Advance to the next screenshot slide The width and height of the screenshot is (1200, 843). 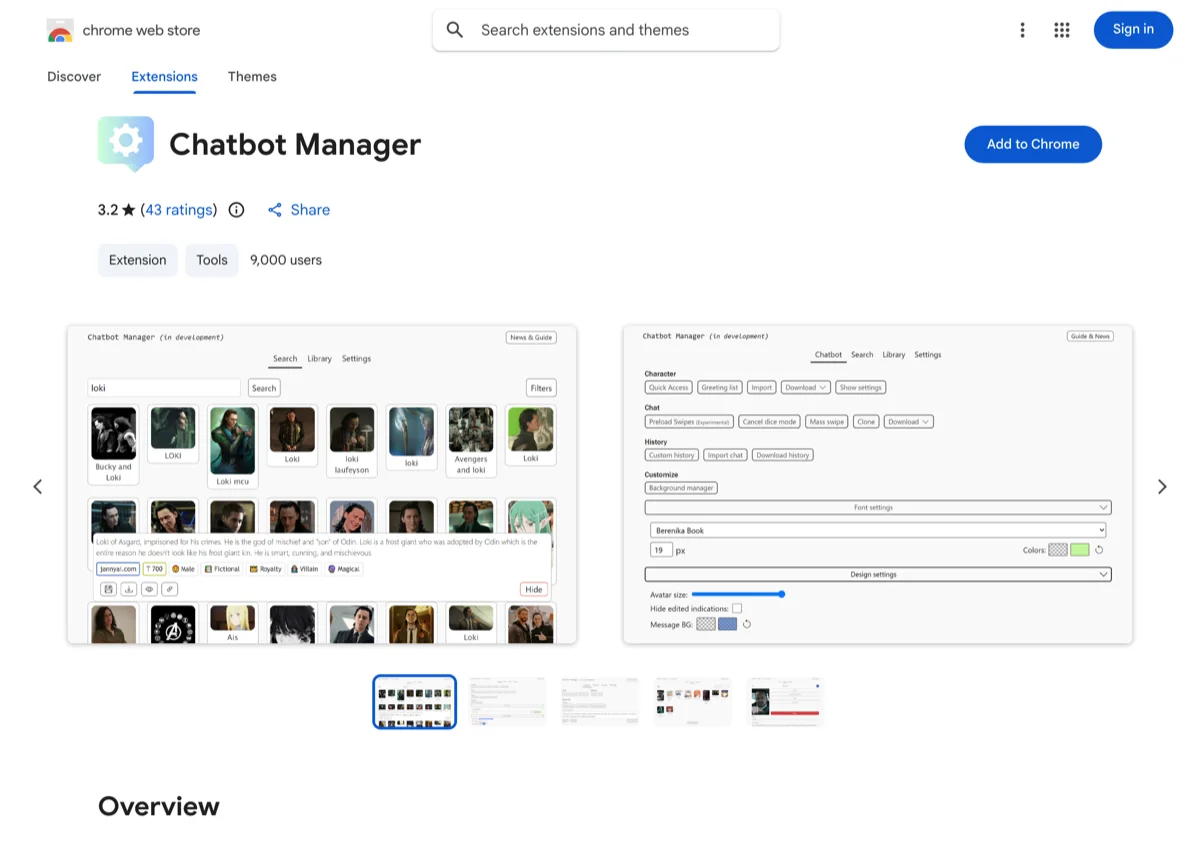(x=1162, y=487)
